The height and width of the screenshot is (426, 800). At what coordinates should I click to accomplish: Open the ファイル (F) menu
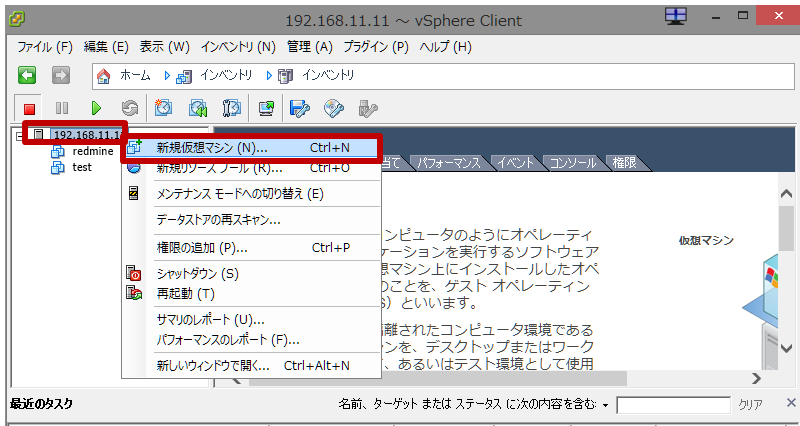(x=45, y=47)
